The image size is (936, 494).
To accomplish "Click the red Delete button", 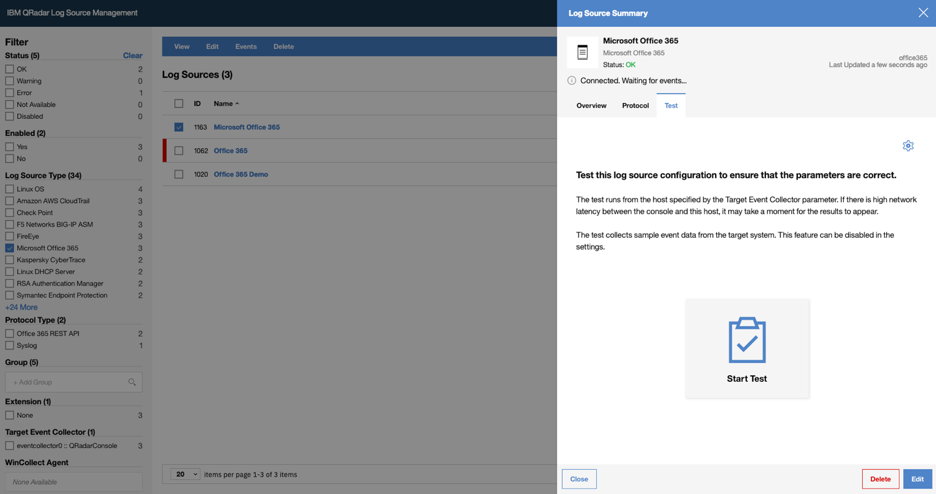I will tap(880, 479).
